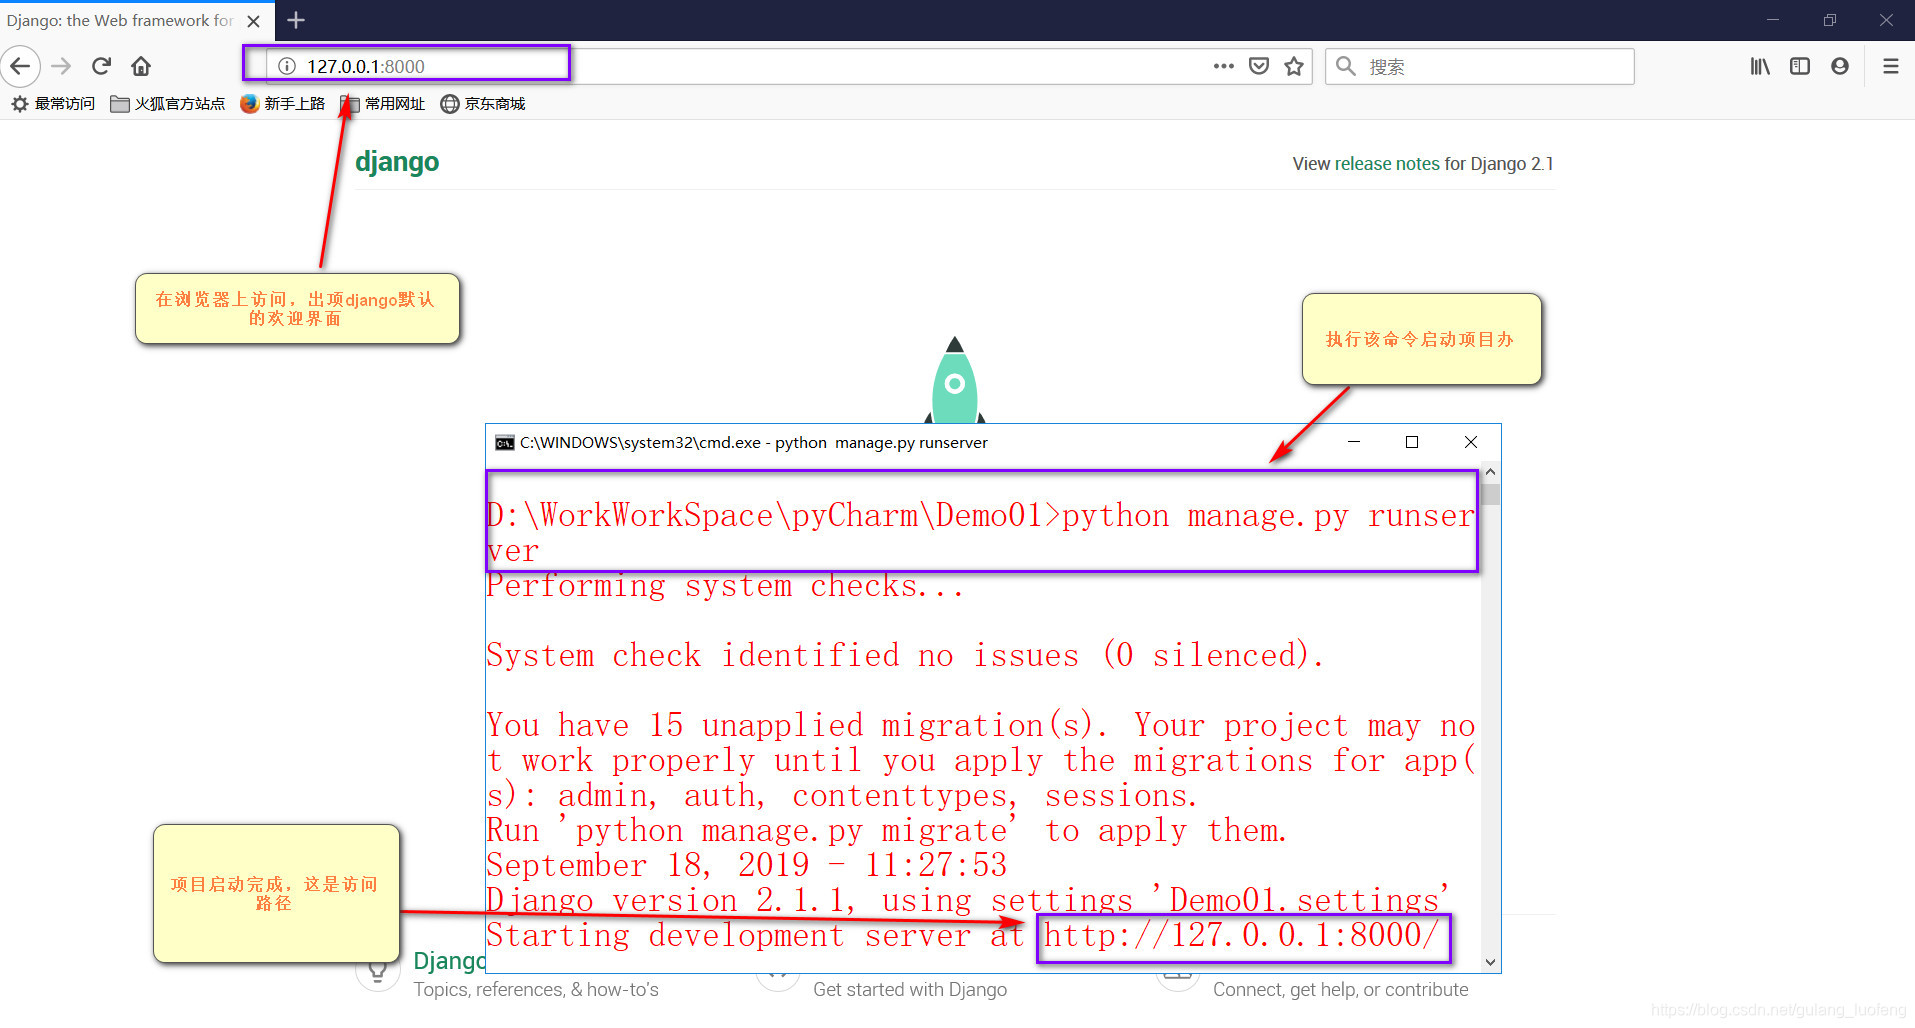The width and height of the screenshot is (1915, 1028).
Task: Close the cmd.exe window
Action: (x=1470, y=442)
